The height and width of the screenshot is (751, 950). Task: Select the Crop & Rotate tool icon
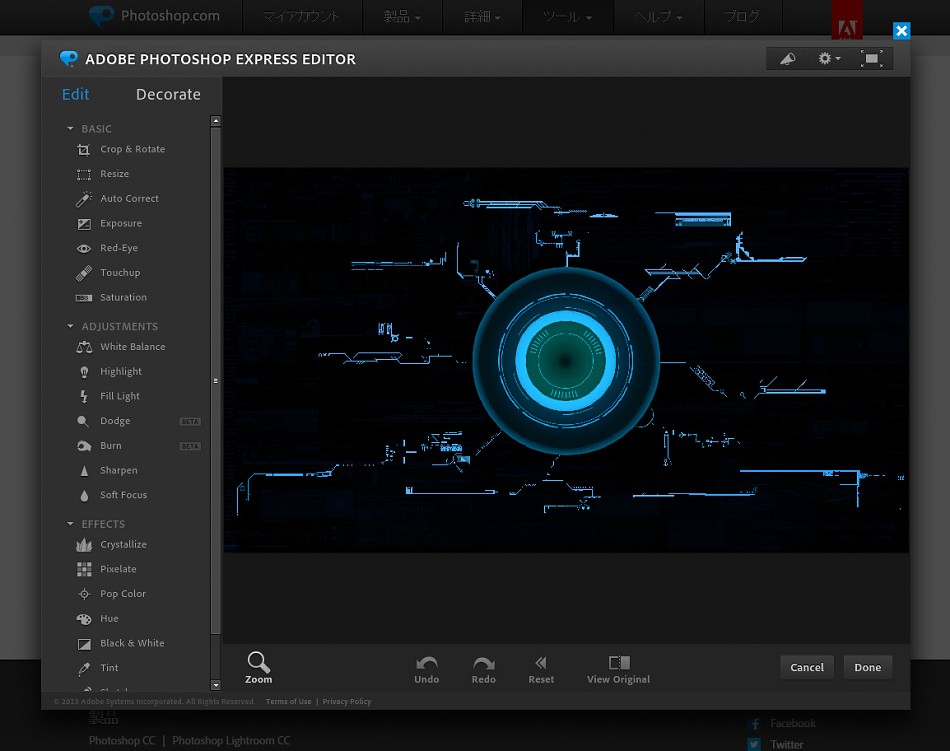point(84,150)
